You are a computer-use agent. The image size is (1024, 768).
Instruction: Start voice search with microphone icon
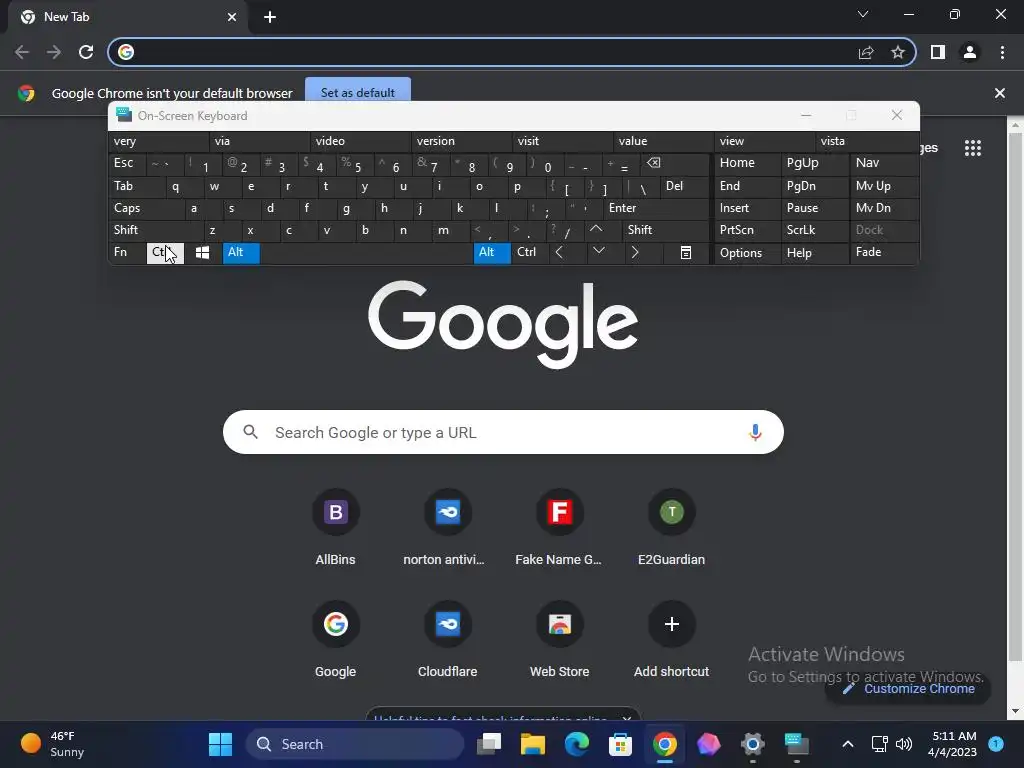click(755, 432)
